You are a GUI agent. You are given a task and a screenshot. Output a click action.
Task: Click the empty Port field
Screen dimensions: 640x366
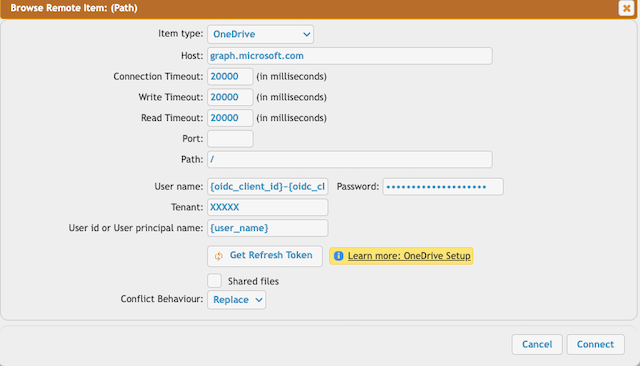[x=230, y=139]
